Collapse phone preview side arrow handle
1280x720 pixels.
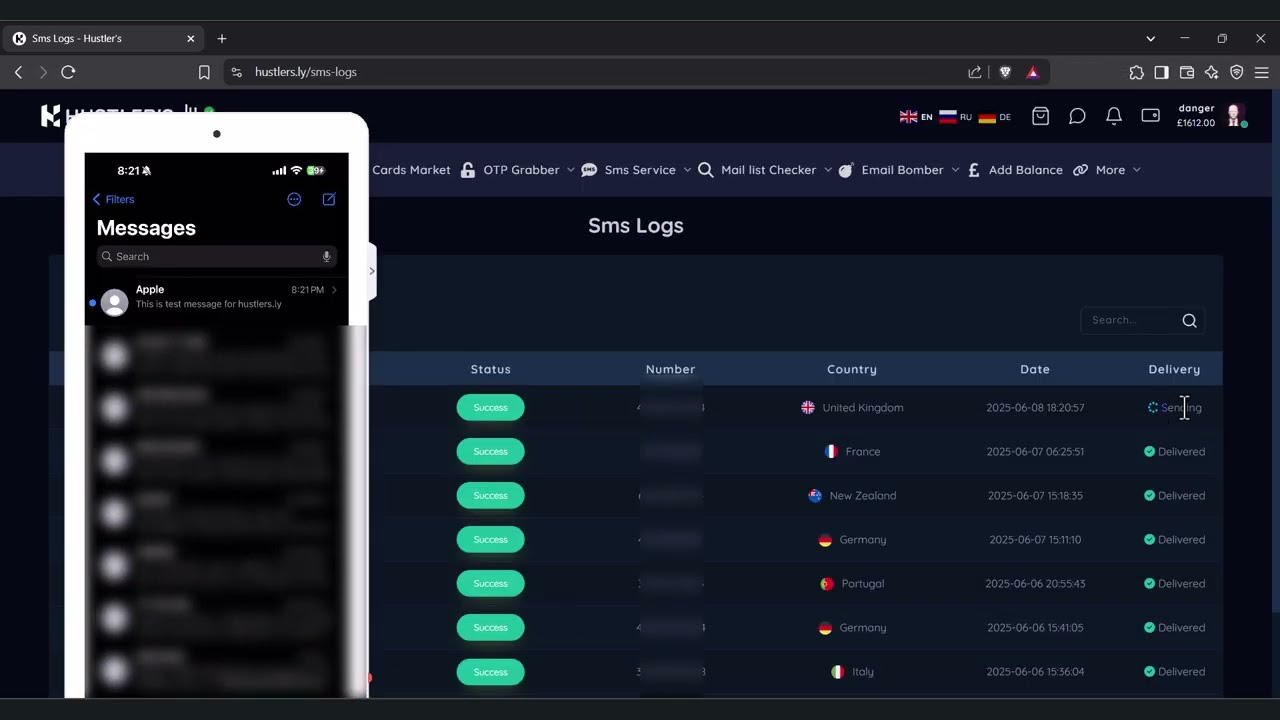pos(372,270)
